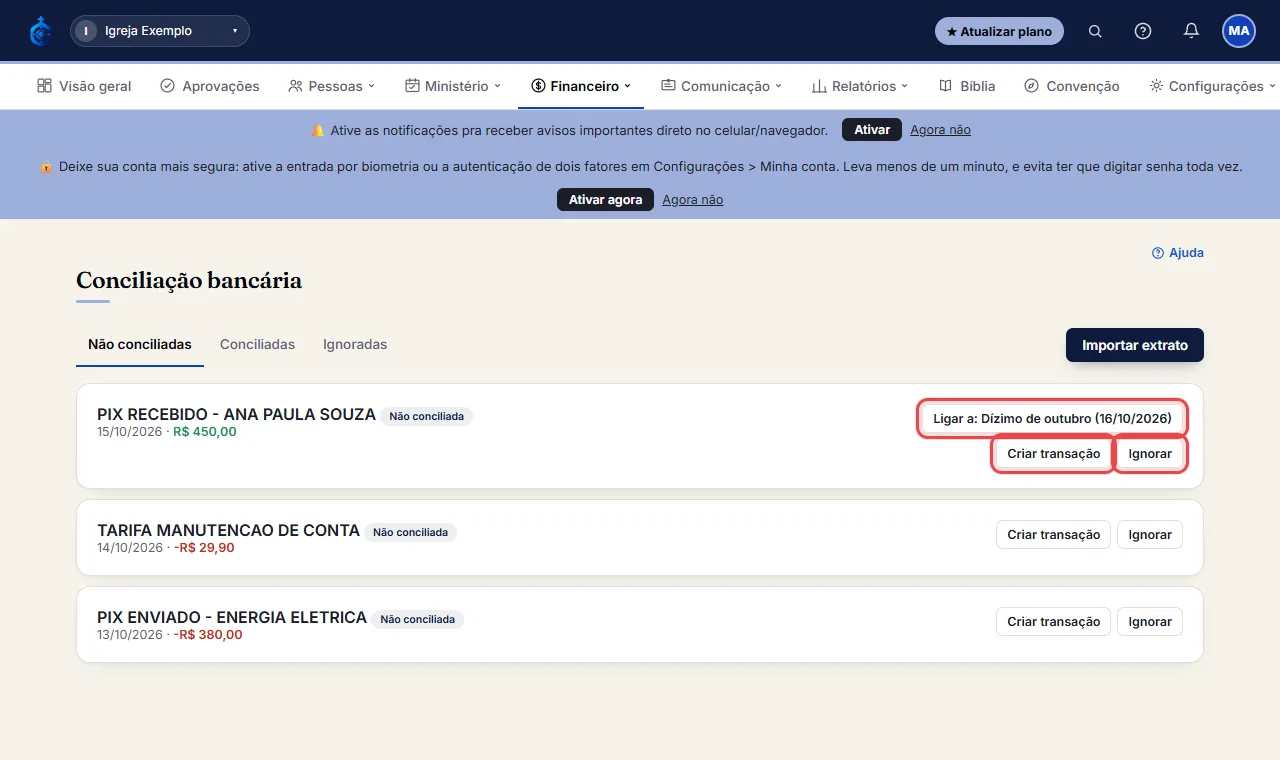Ignore the PIX ENVIADO ENERGIA ELETRICA entry
Screen dimensions: 1280x760
tap(1150, 622)
